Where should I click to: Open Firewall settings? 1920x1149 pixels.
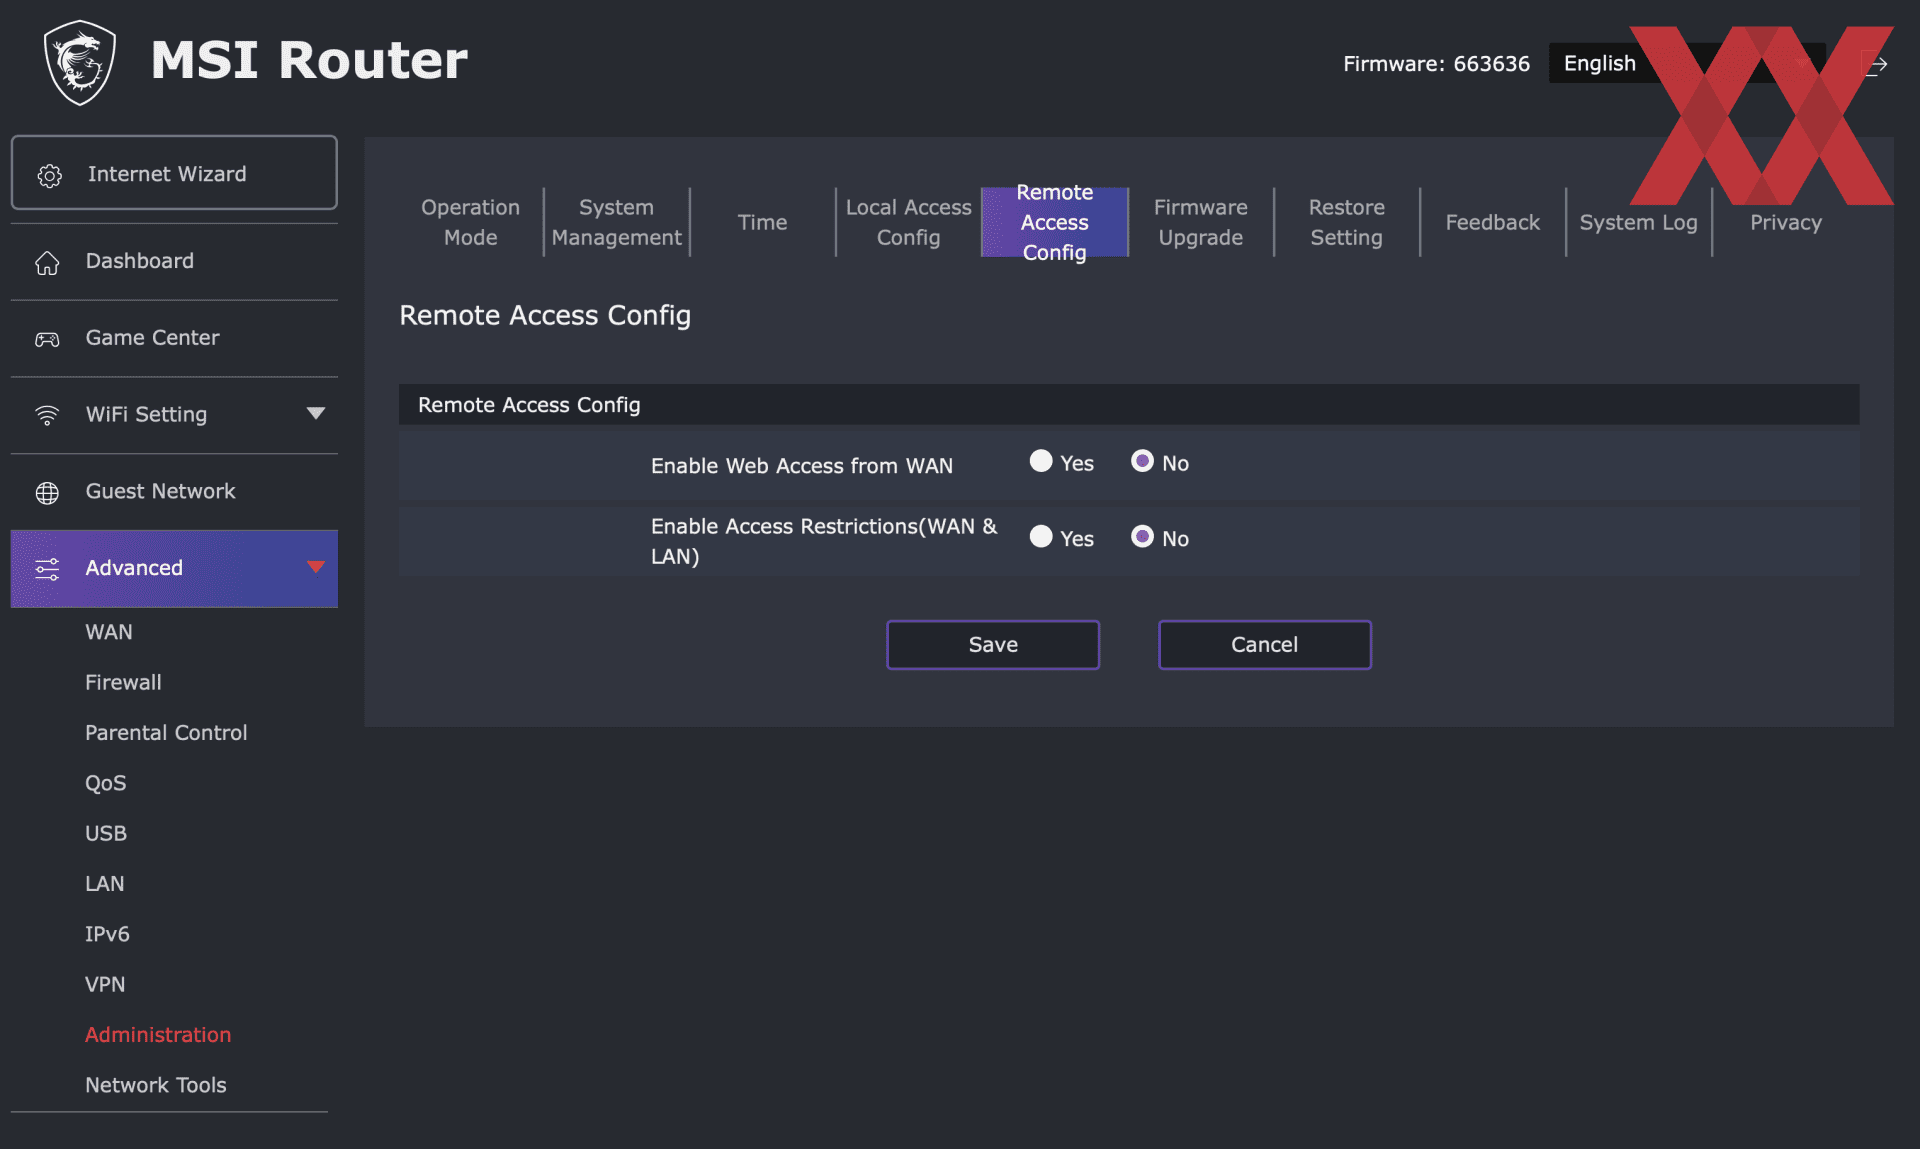pyautogui.click(x=123, y=682)
